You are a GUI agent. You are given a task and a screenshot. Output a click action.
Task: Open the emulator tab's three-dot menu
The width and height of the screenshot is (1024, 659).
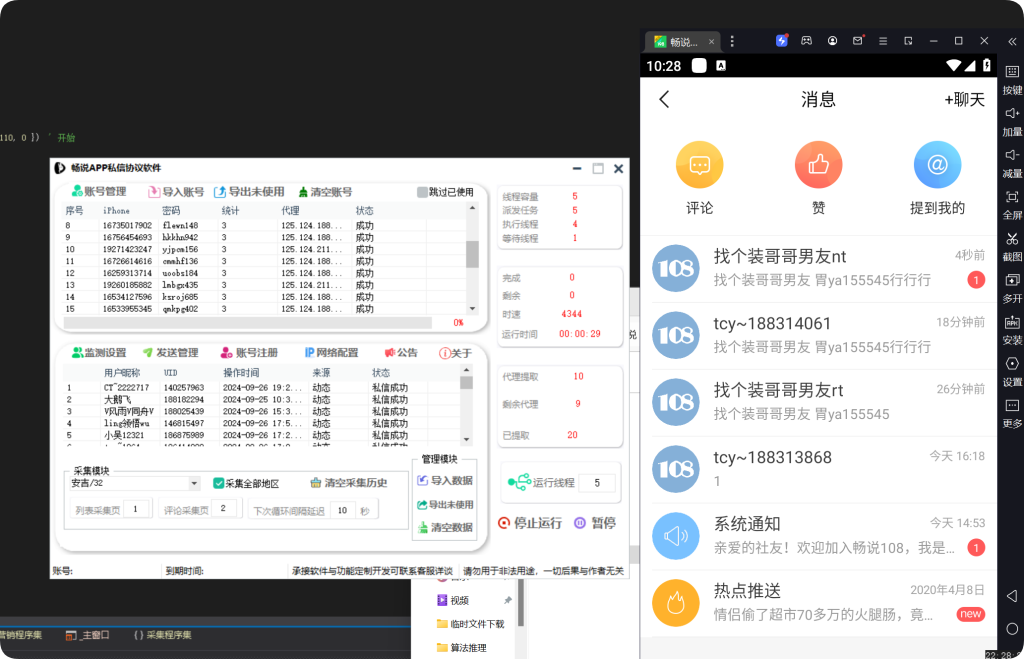pos(733,41)
